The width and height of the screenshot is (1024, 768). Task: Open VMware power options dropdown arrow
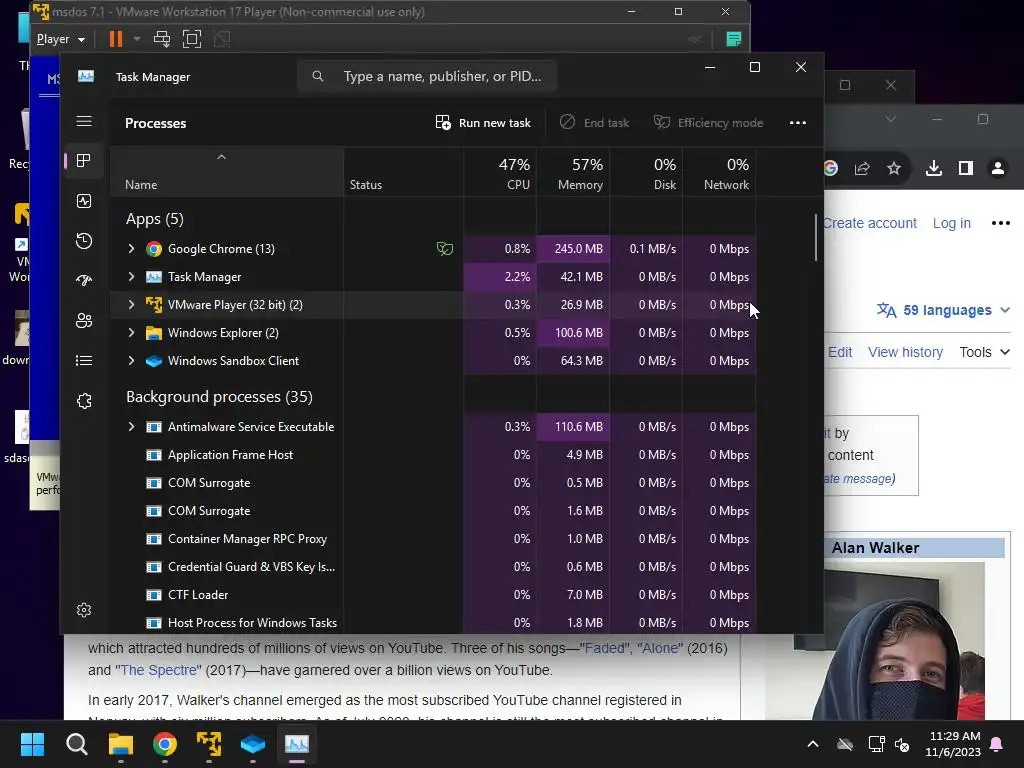point(136,39)
